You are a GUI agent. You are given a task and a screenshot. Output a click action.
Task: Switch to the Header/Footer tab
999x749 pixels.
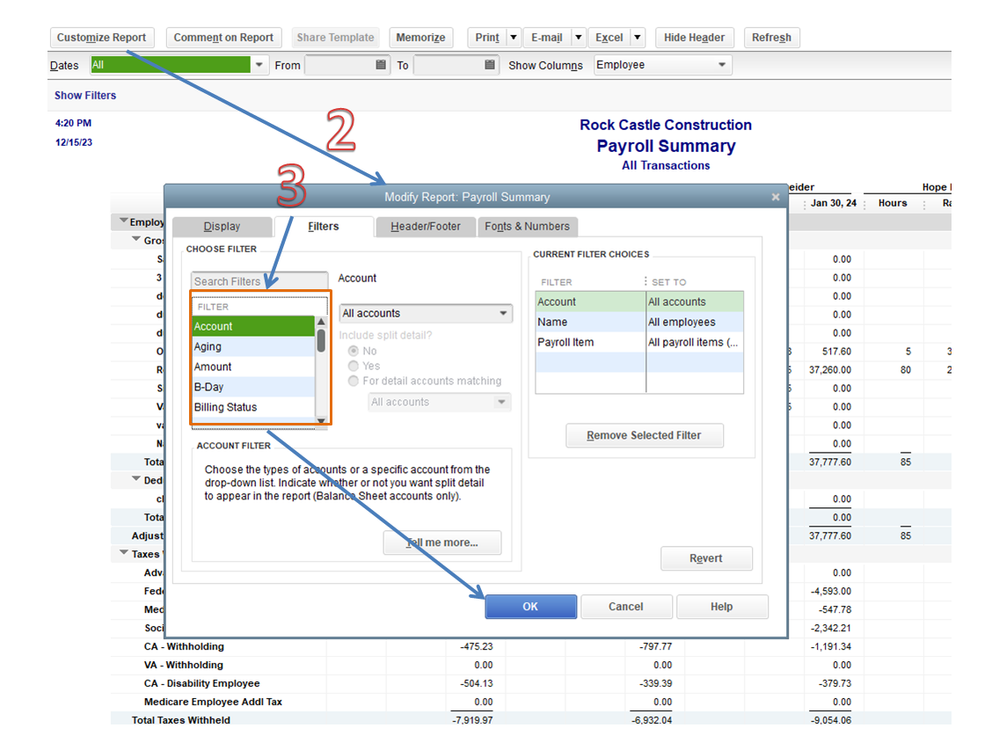pyautogui.click(x=425, y=226)
